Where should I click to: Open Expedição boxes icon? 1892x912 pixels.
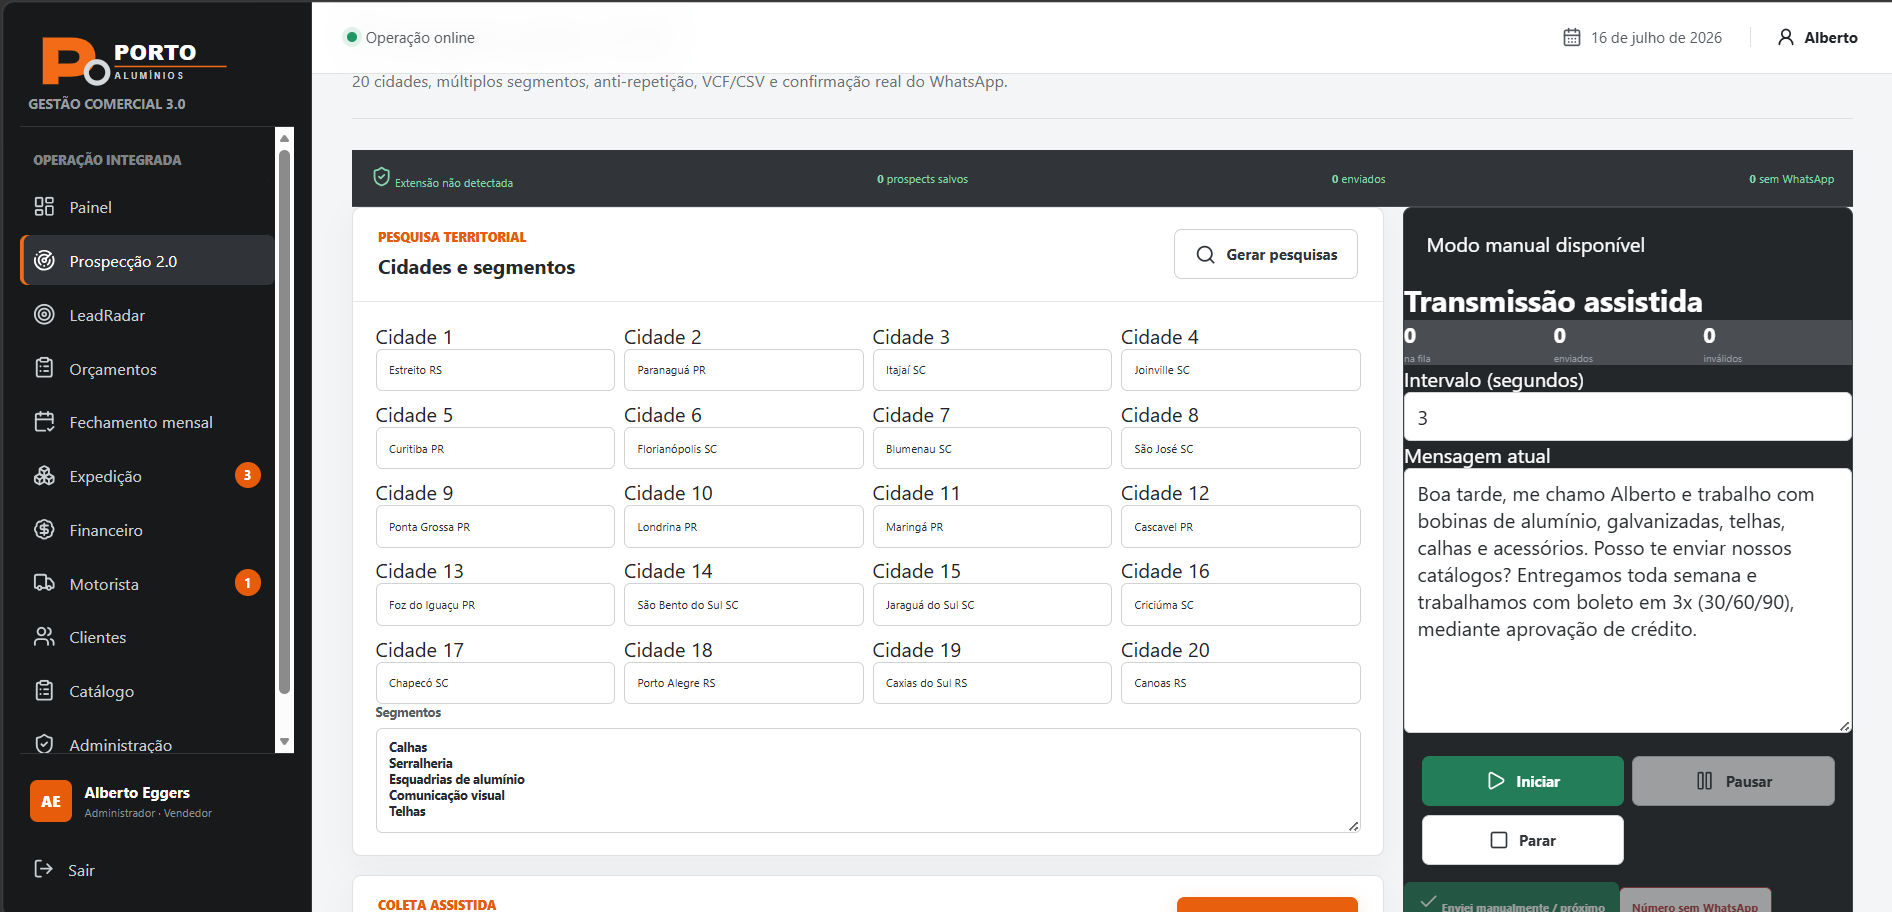(x=44, y=476)
